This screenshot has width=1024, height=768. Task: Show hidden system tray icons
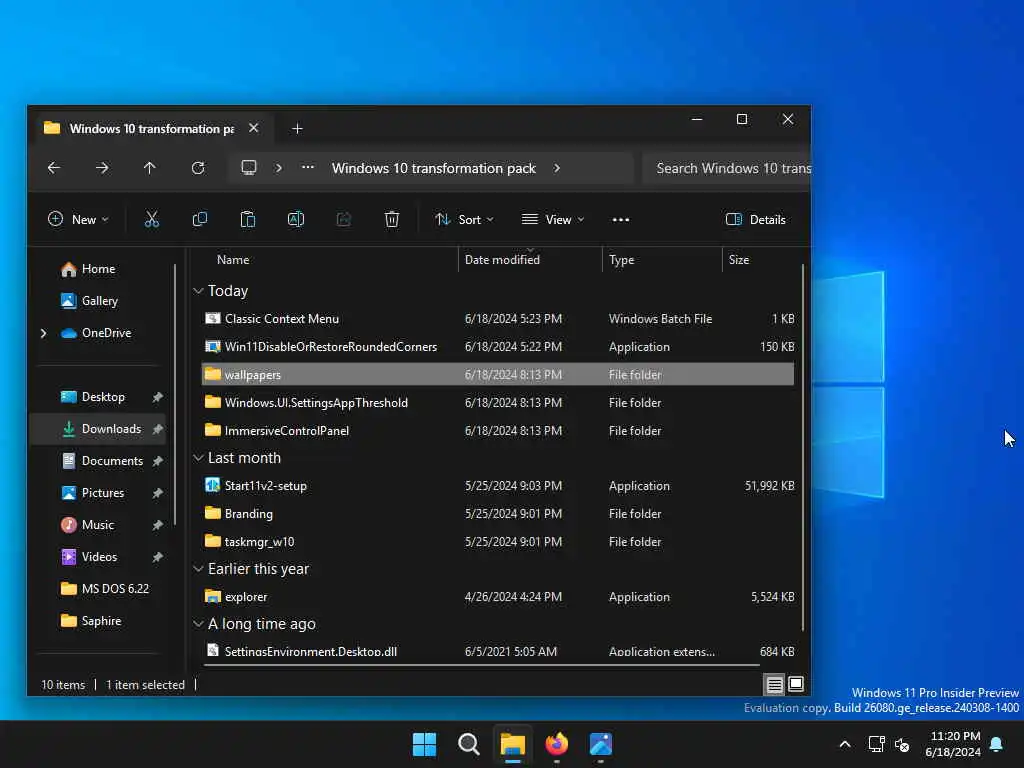pos(845,744)
